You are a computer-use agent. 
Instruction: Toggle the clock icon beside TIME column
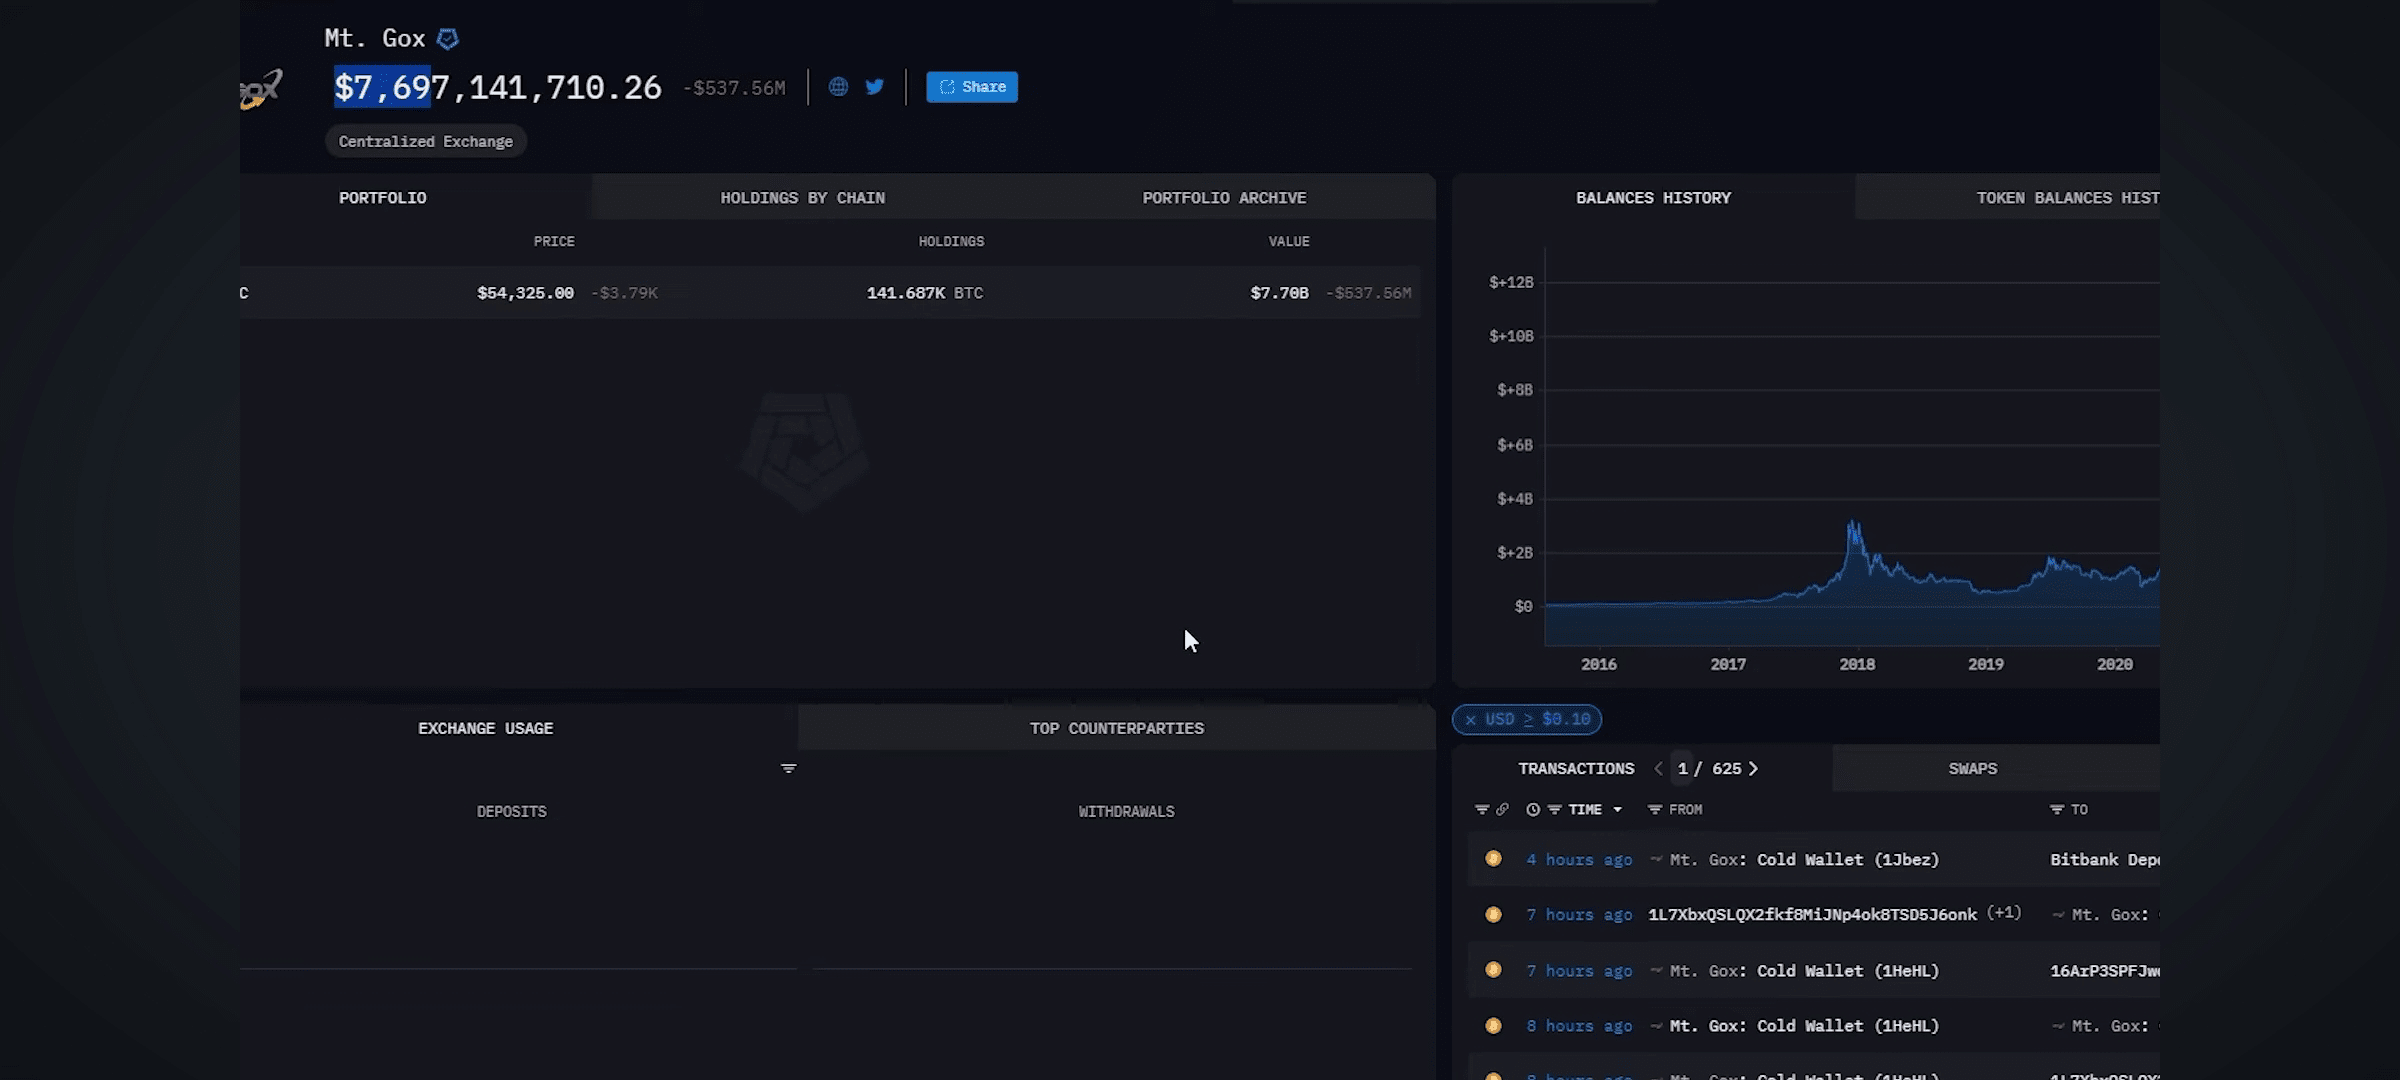[1533, 809]
